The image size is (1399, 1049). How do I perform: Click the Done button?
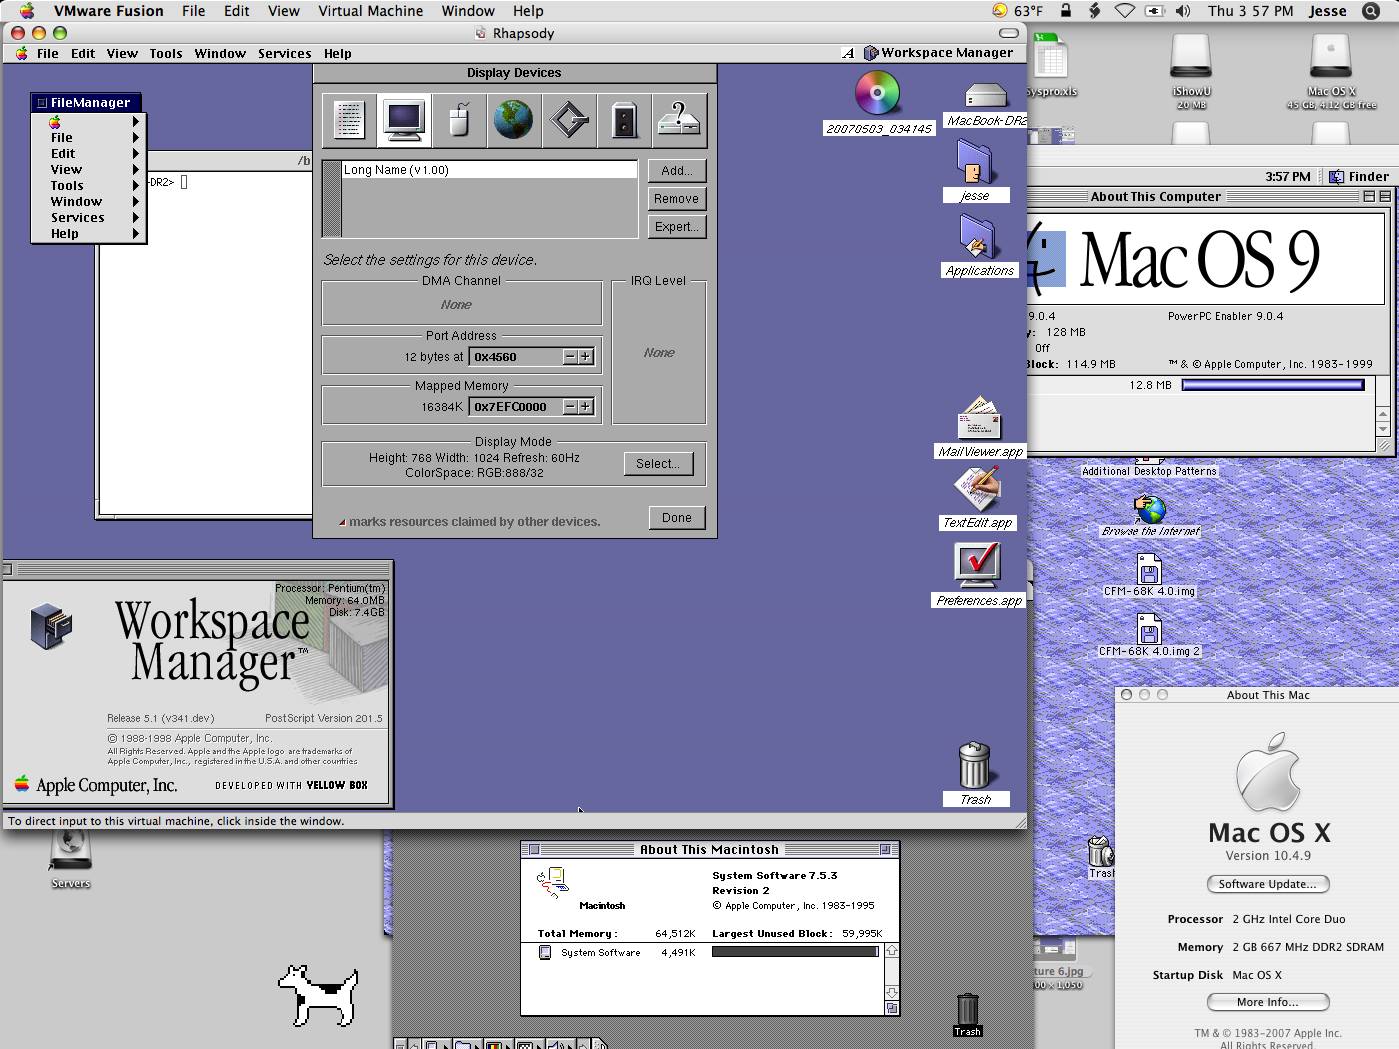[x=677, y=518]
